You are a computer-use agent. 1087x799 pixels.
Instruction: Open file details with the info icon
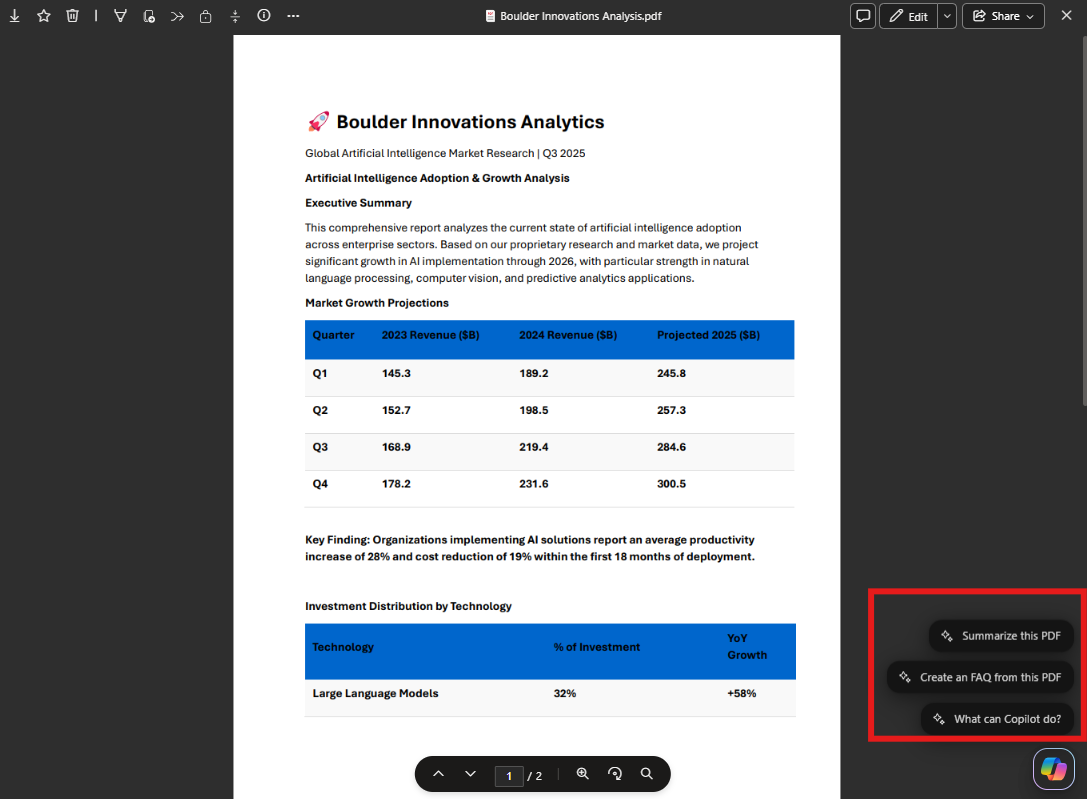point(264,16)
